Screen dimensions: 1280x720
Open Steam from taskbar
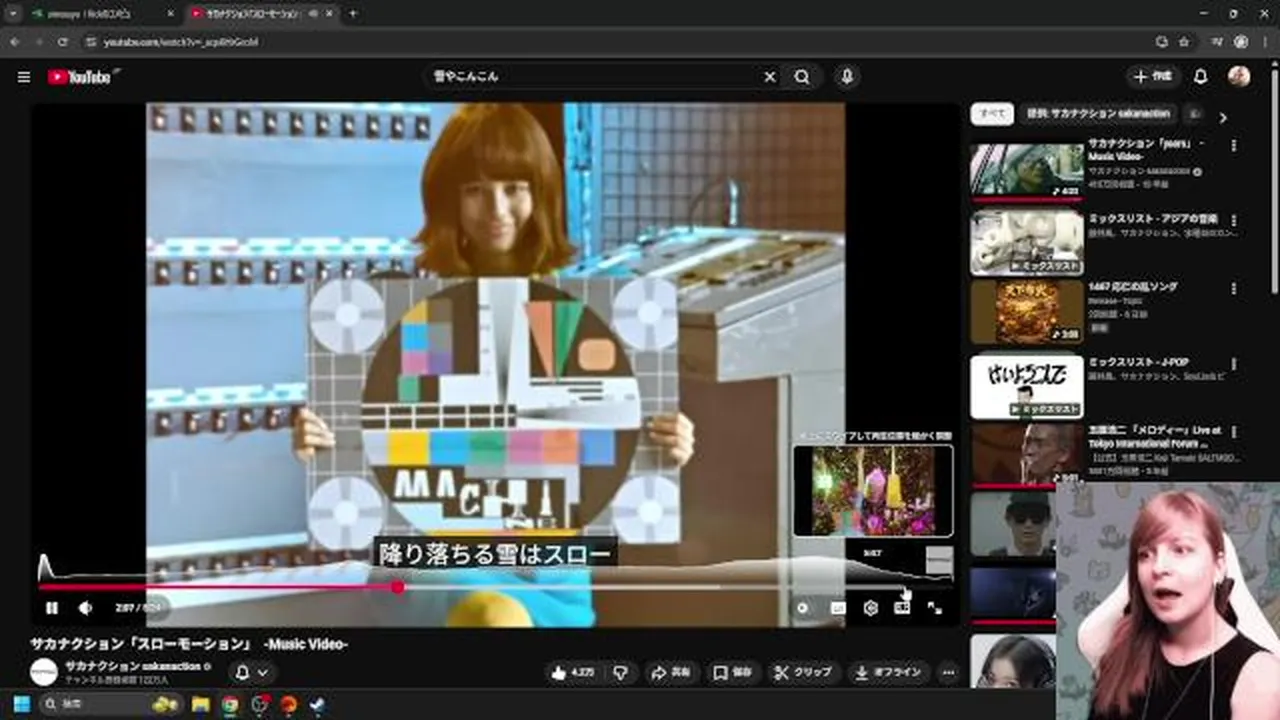pyautogui.click(x=318, y=704)
